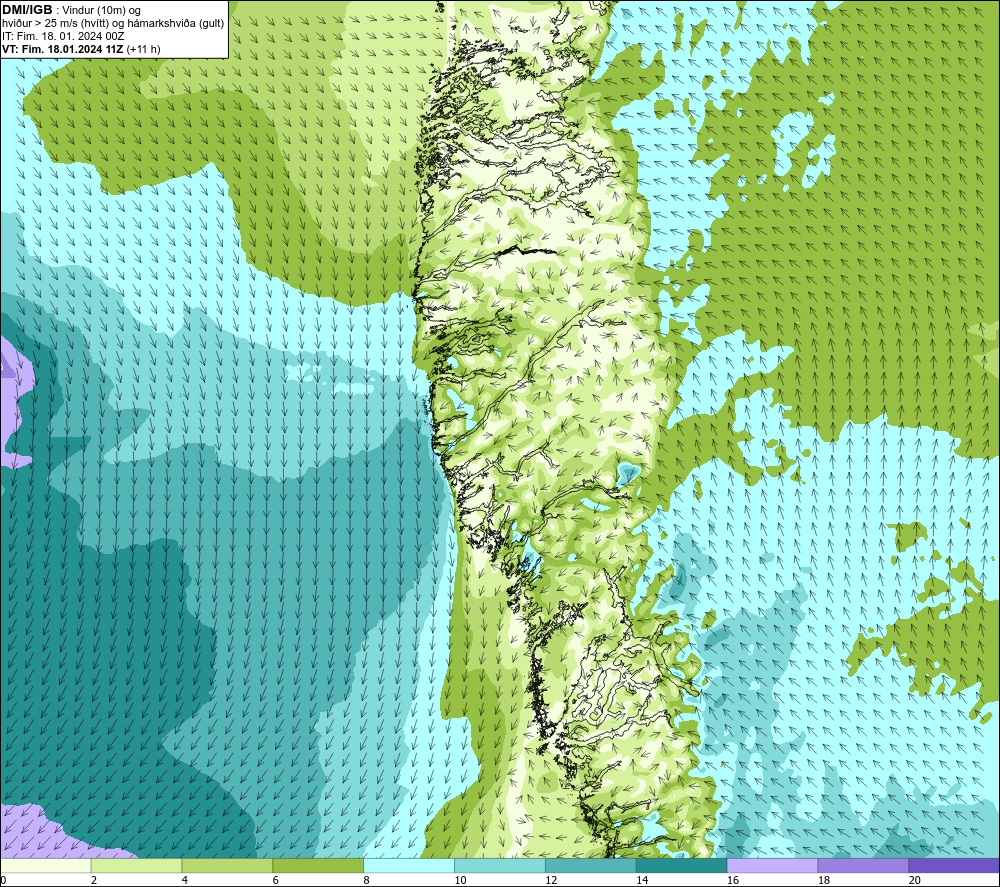Click the 'hviður > 25 m/s (hvítt)' description line

pos(113,24)
